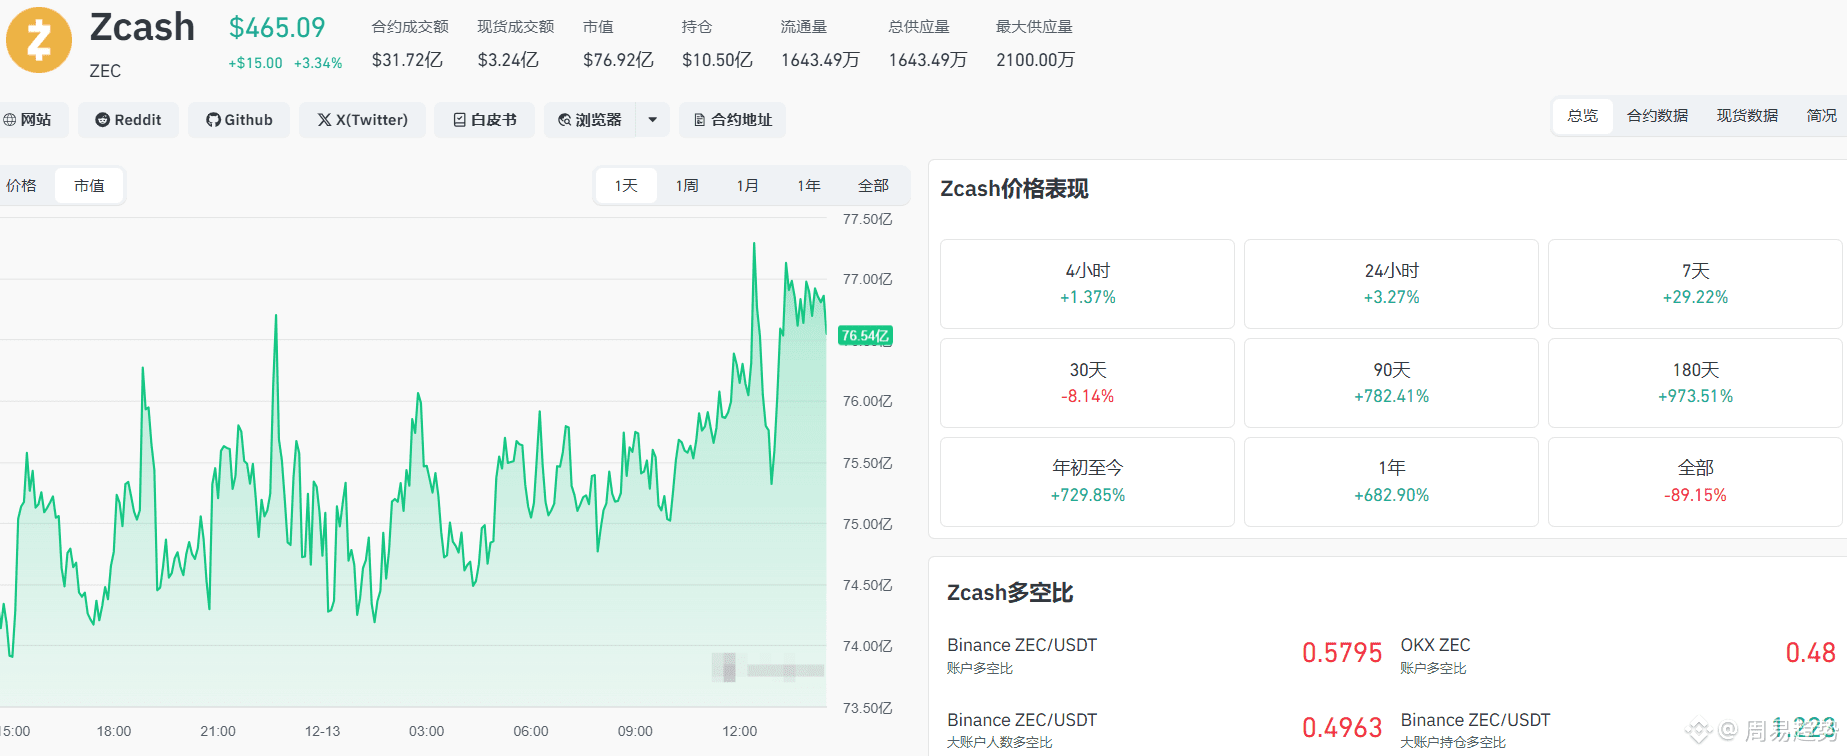Click the whitepaper document icon
Image resolution: width=1847 pixels, height=756 pixels.
460,120
